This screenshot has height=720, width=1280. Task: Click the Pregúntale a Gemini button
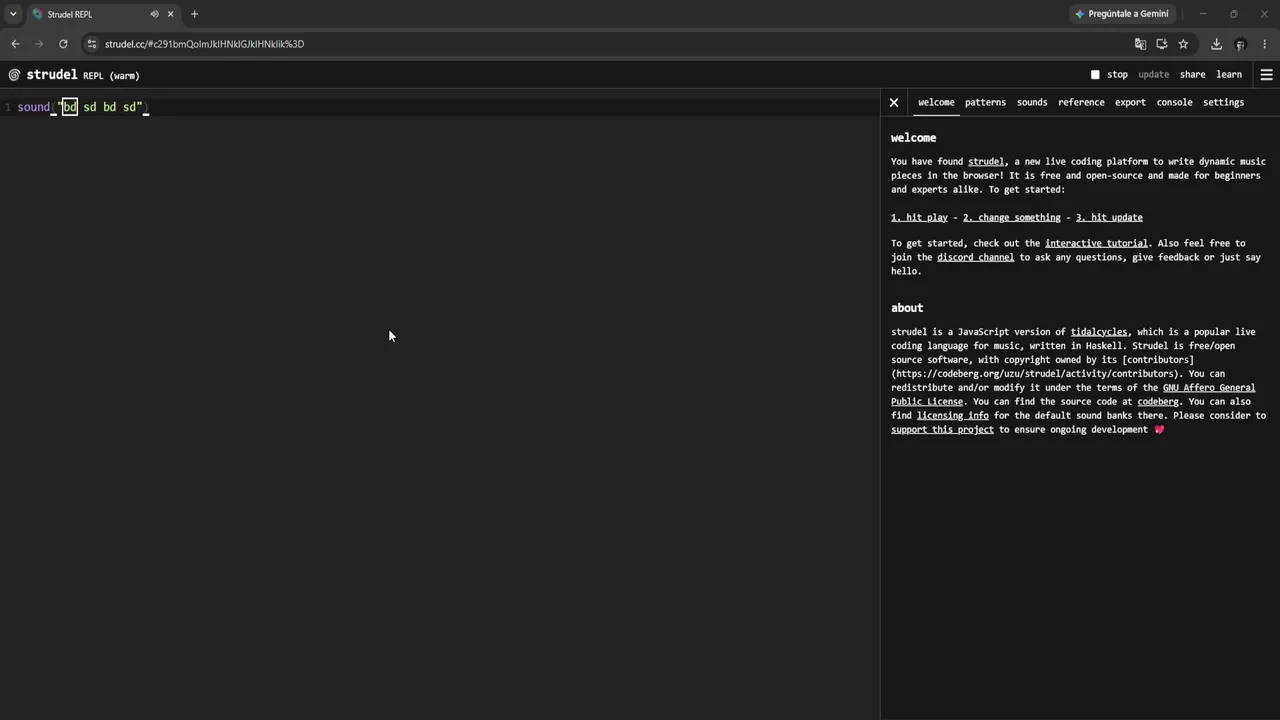pyautogui.click(x=1121, y=14)
